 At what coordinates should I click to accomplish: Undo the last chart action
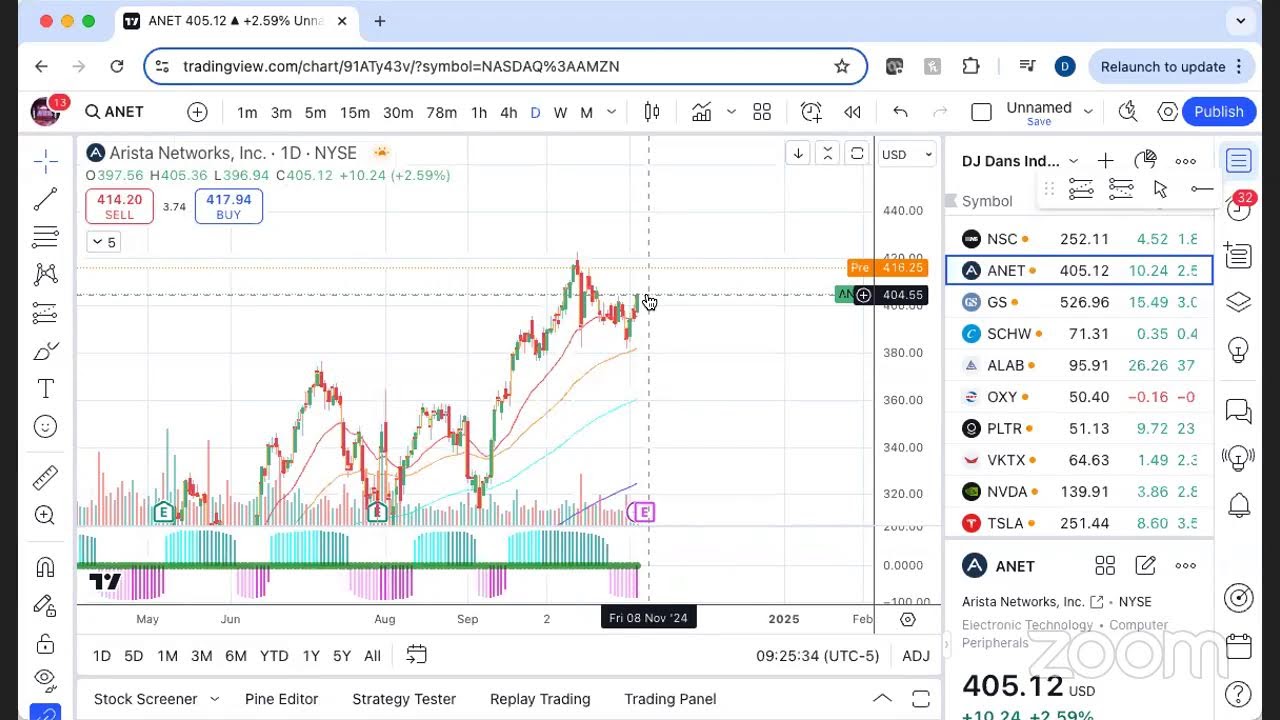click(x=900, y=112)
